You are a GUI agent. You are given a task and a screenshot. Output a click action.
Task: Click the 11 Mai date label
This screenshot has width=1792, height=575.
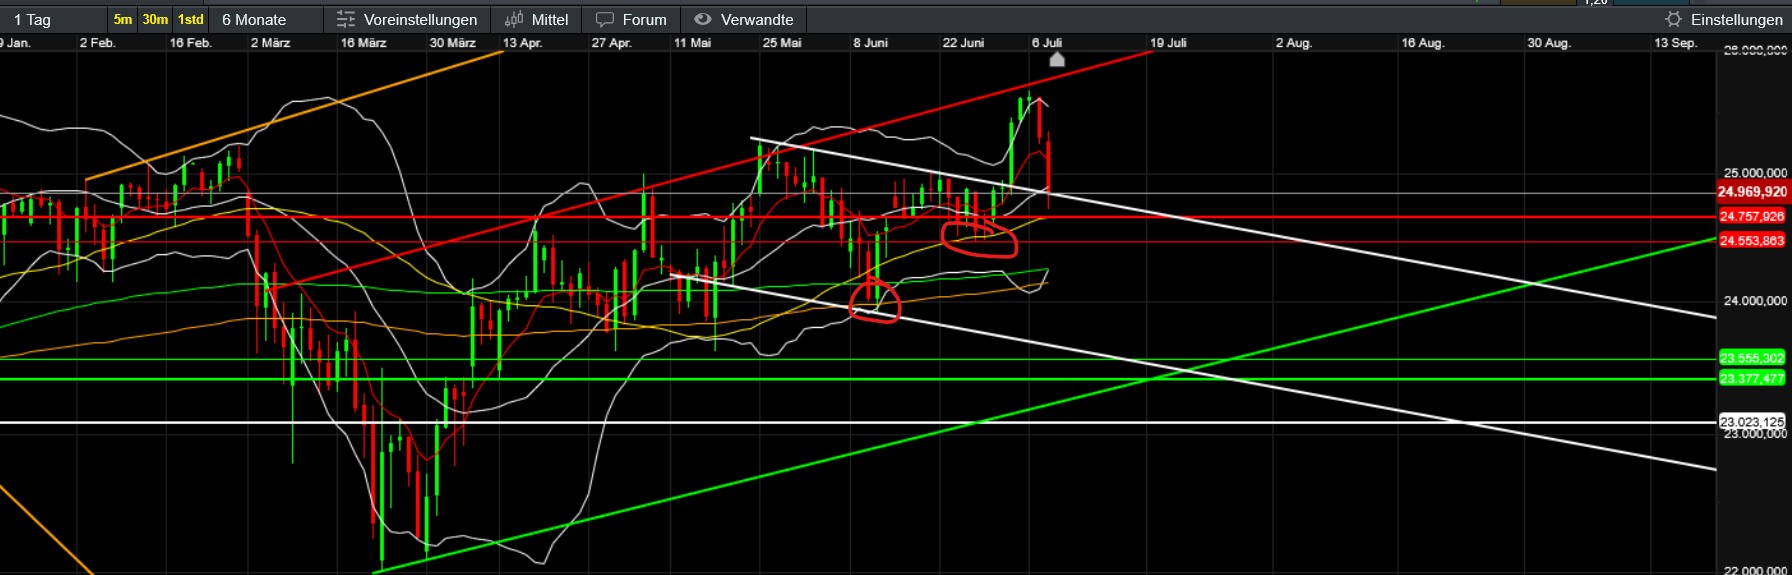pyautogui.click(x=692, y=43)
